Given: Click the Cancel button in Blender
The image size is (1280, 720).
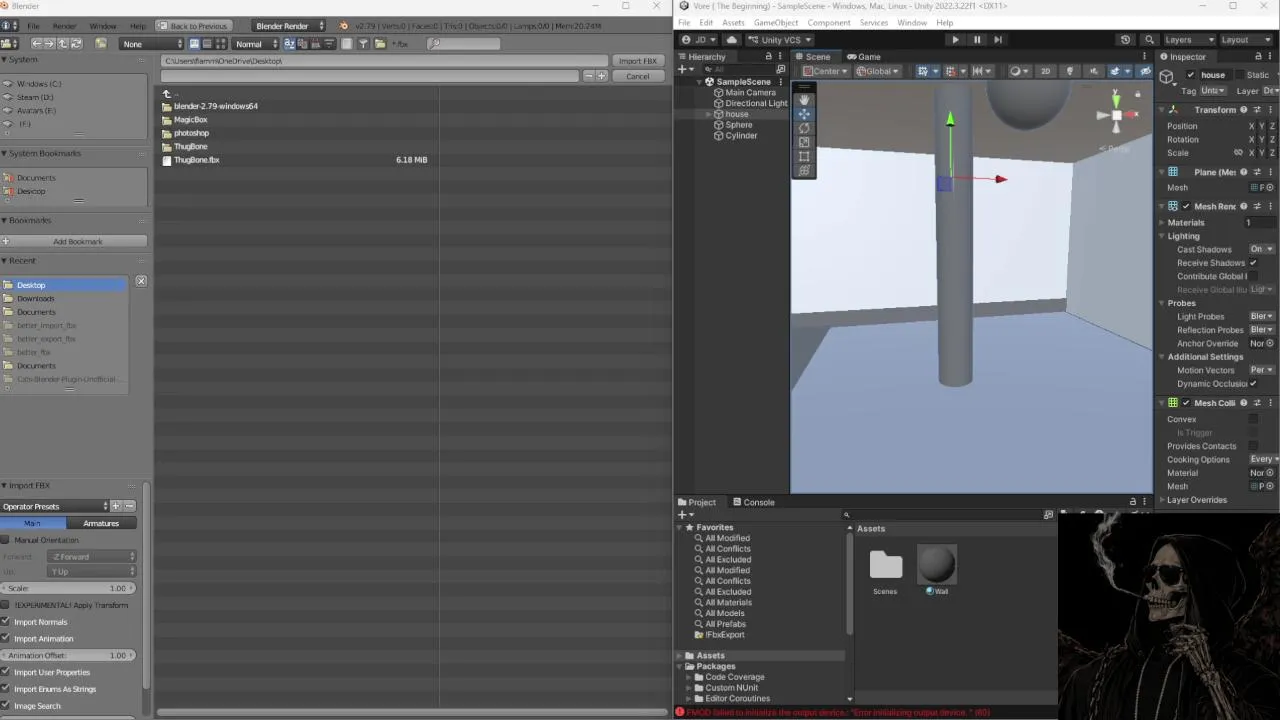Looking at the screenshot, I should (637, 76).
